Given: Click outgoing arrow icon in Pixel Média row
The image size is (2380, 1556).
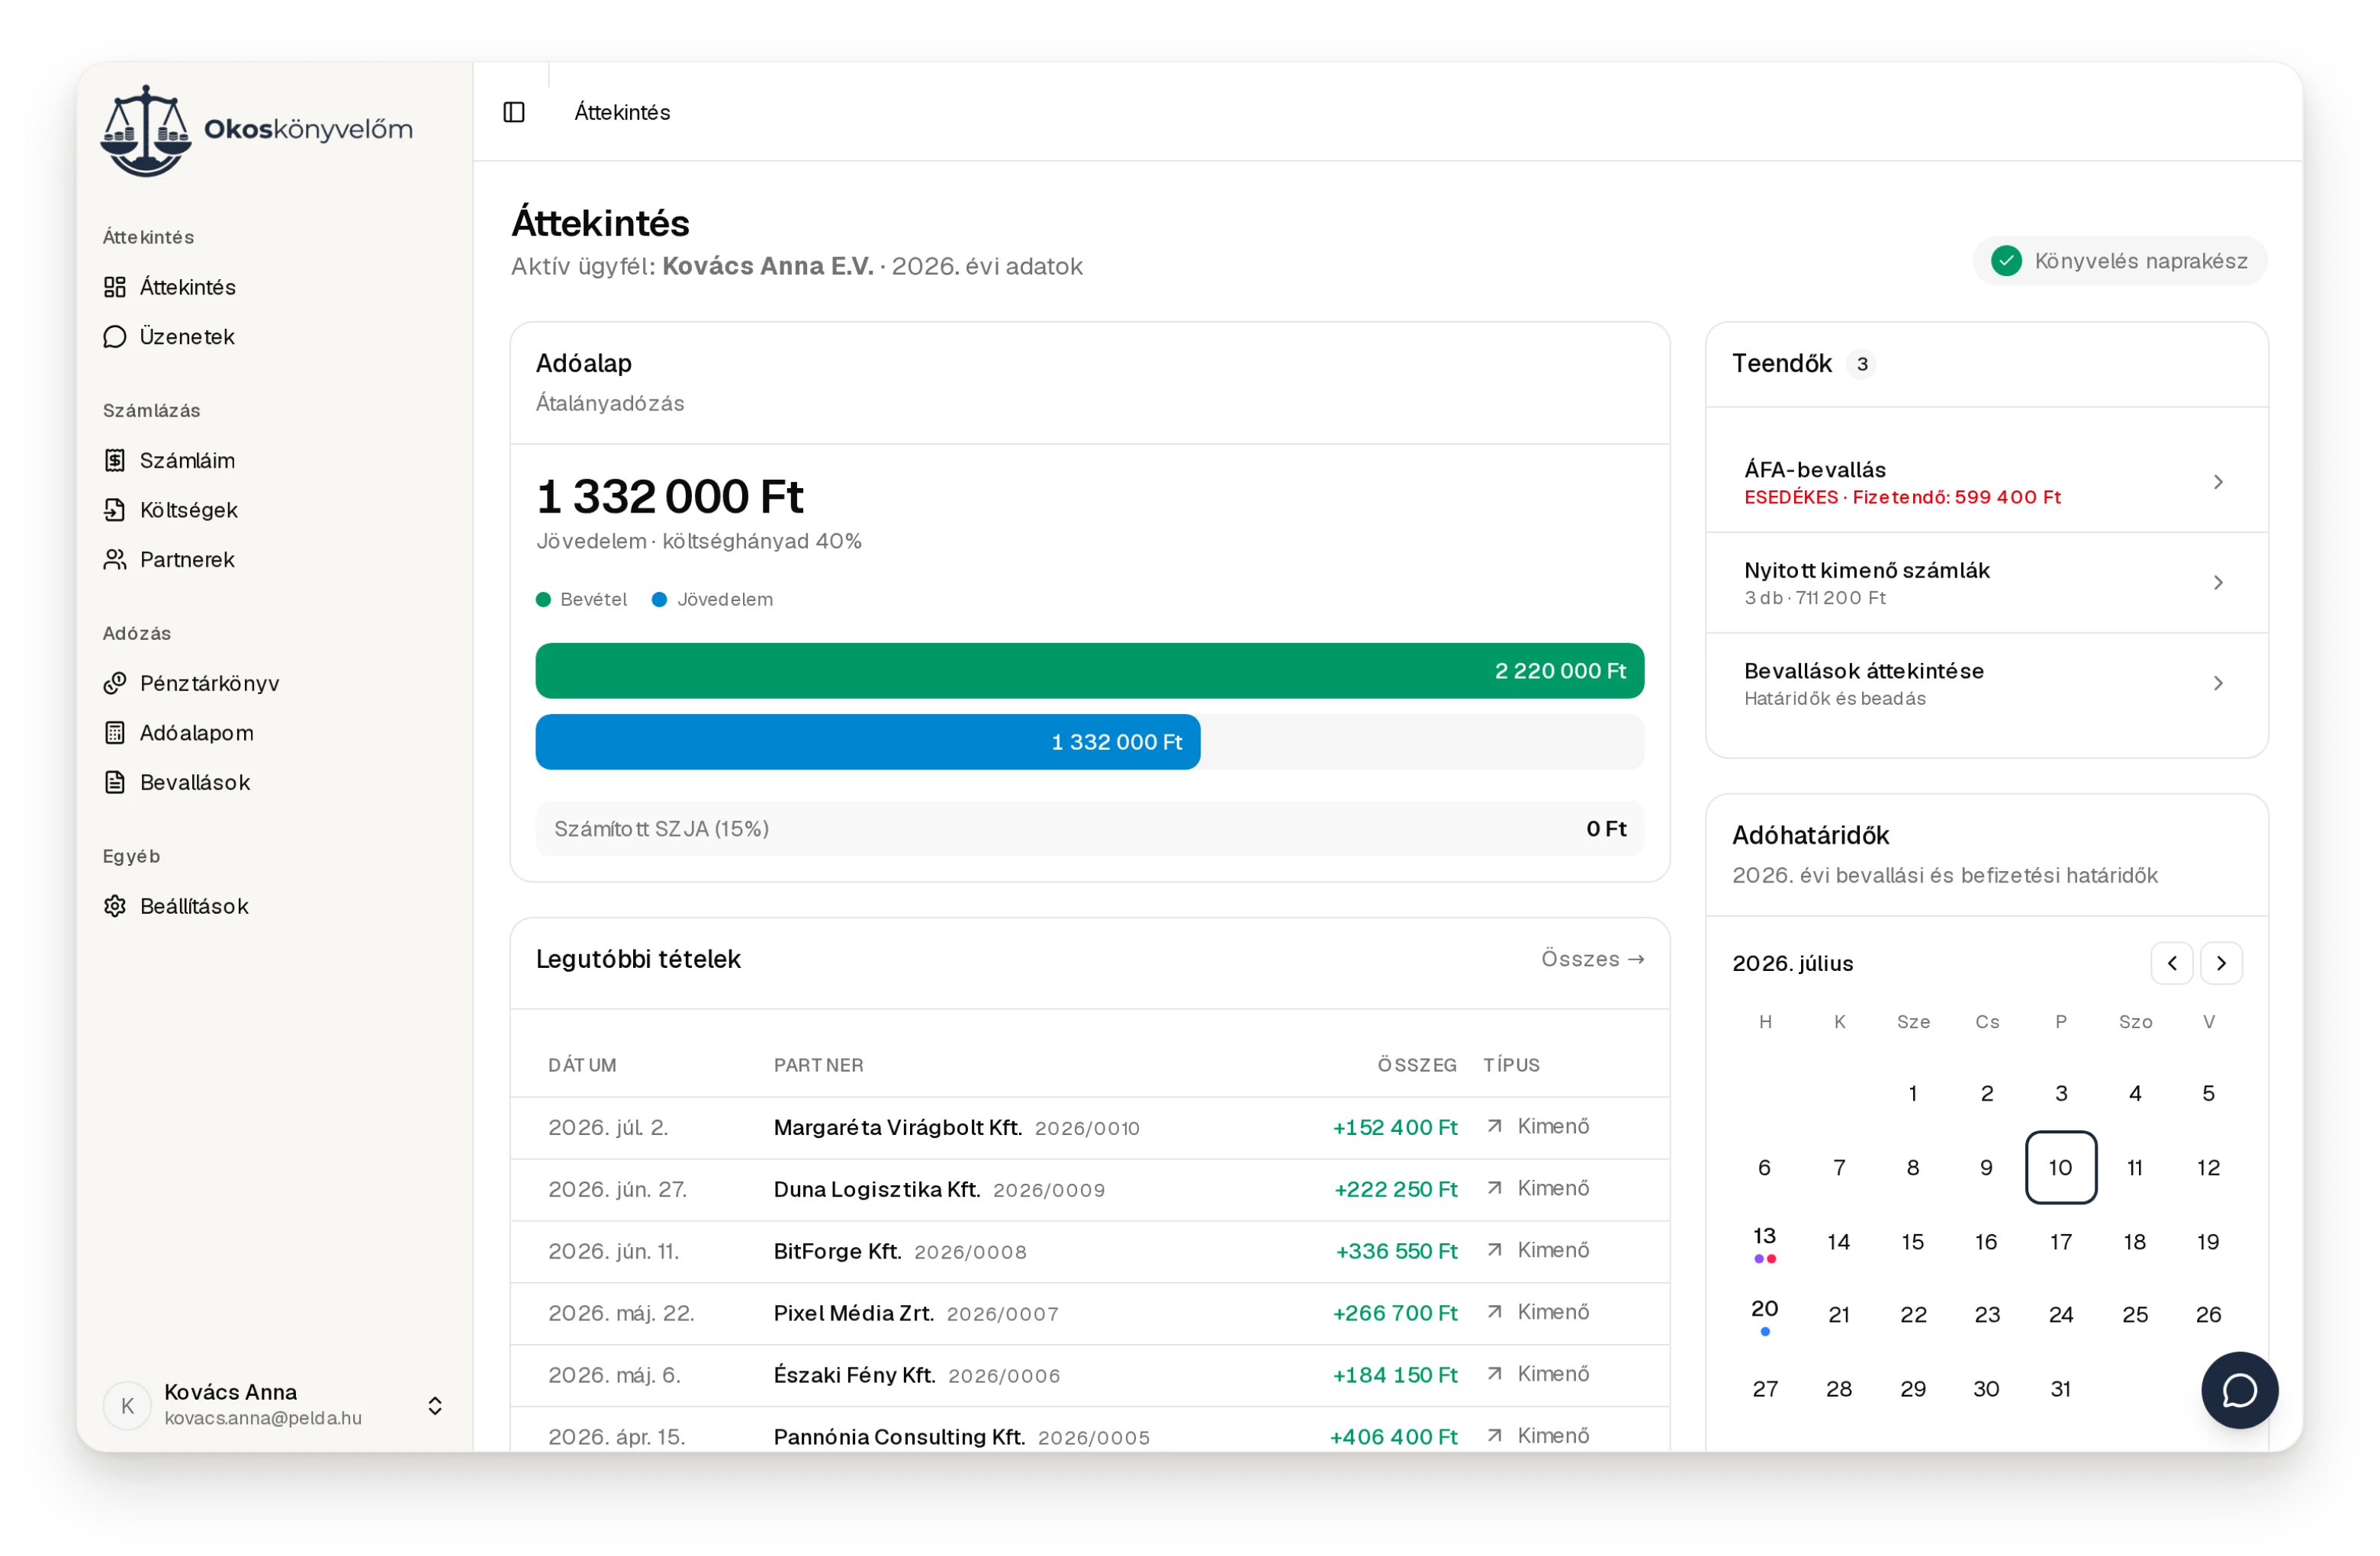Looking at the screenshot, I should pyautogui.click(x=1494, y=1312).
